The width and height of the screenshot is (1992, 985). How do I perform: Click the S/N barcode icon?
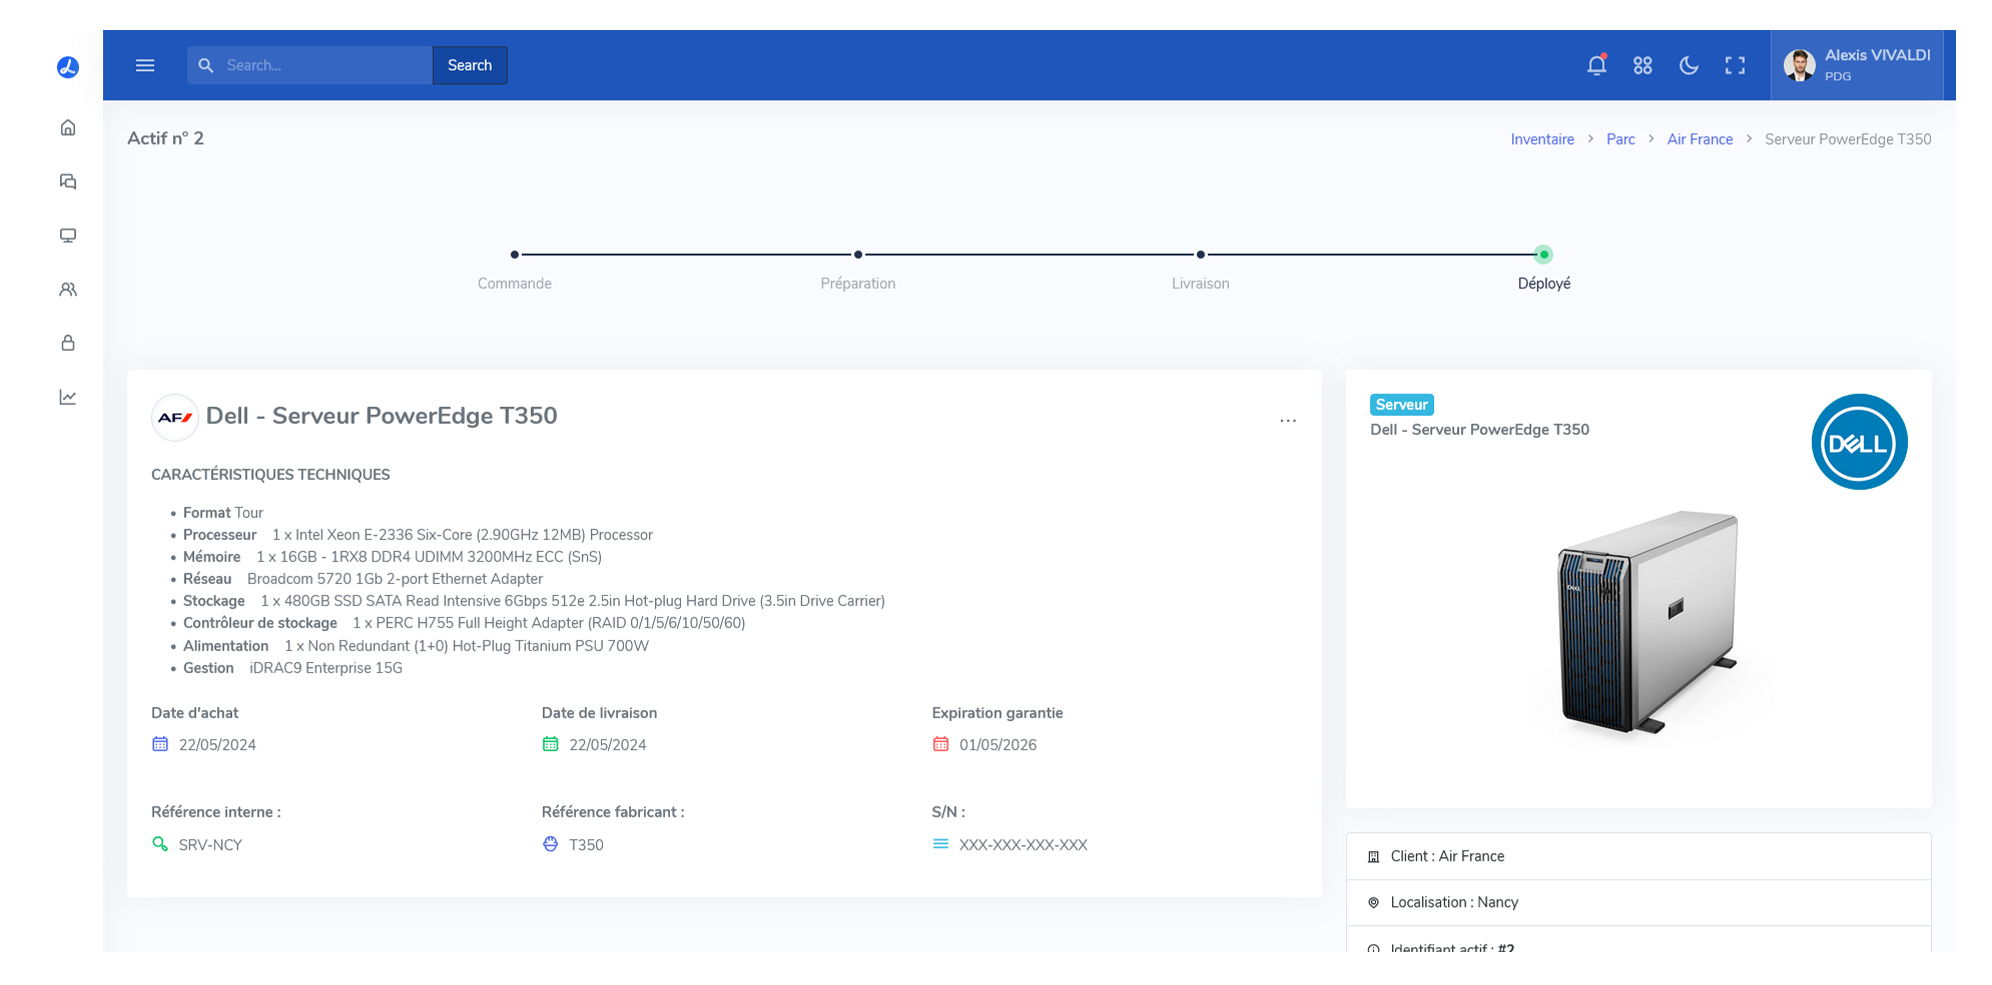click(940, 844)
